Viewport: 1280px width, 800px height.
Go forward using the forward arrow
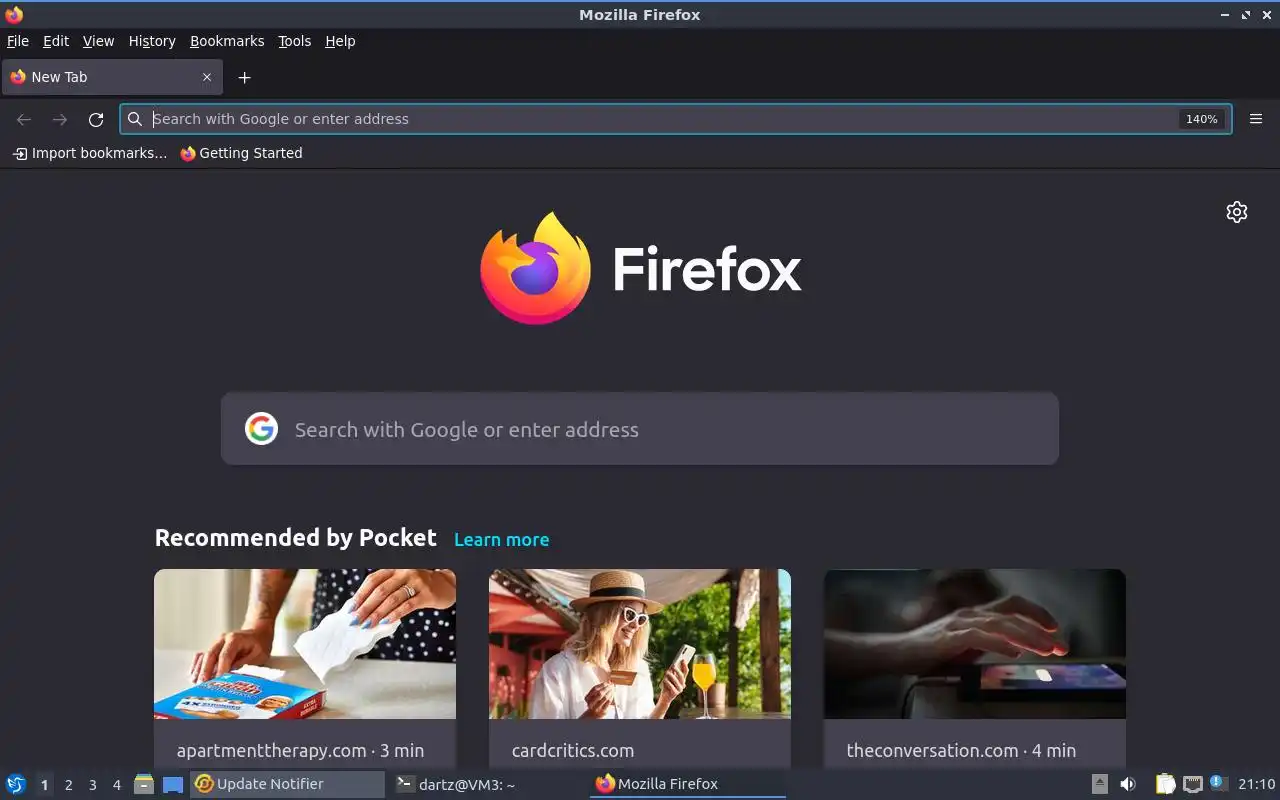click(x=60, y=119)
